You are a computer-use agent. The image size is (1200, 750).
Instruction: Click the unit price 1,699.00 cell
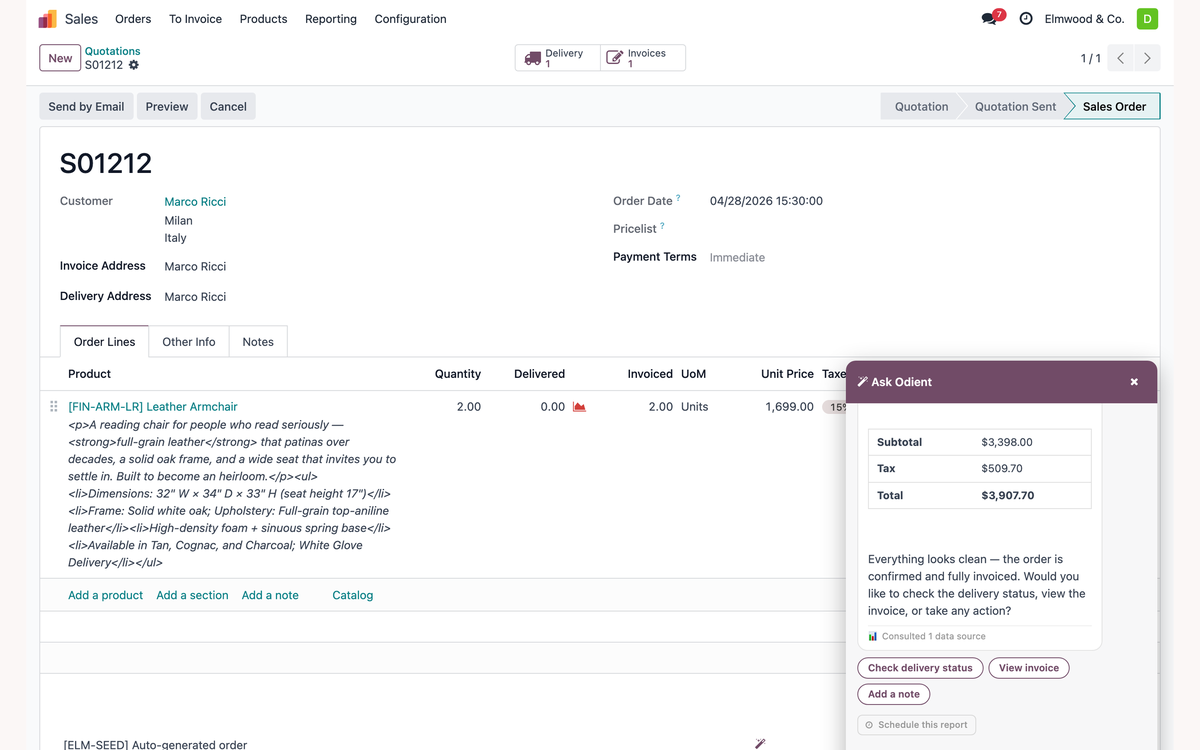789,407
